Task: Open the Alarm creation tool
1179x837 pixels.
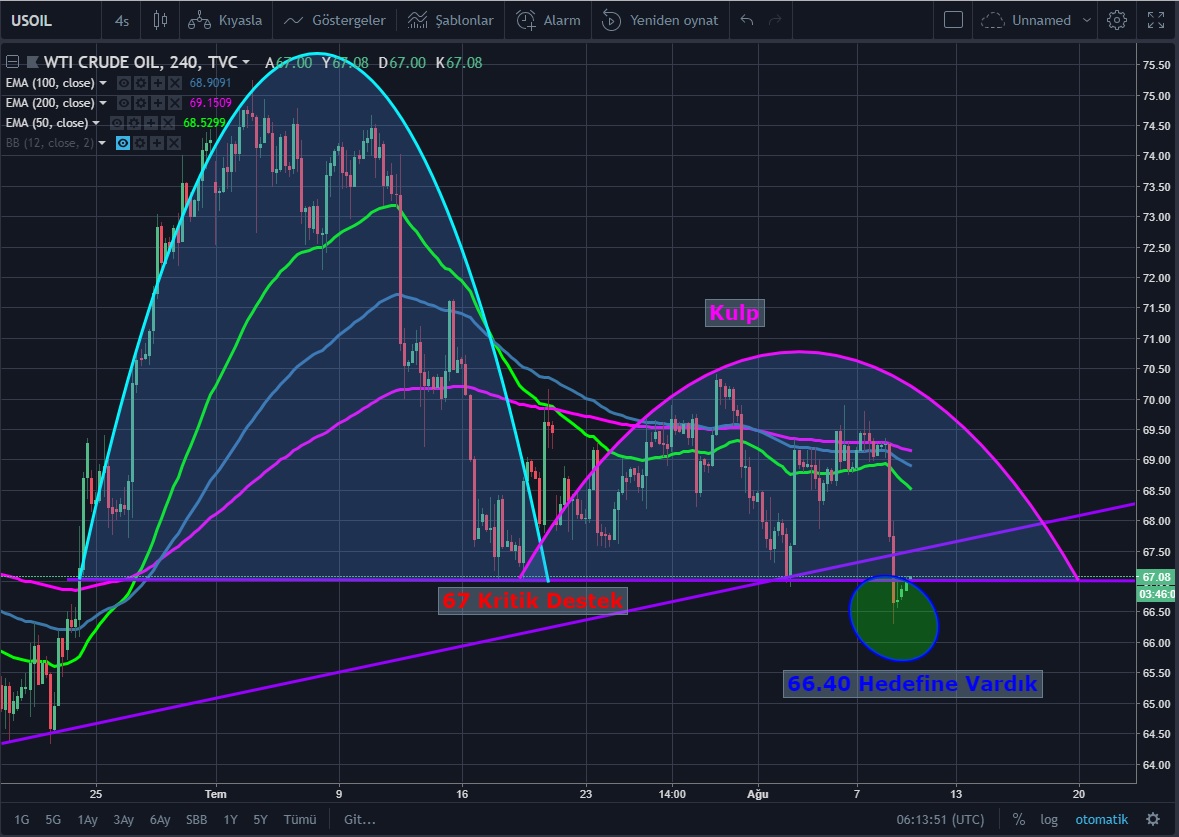Action: pos(549,20)
